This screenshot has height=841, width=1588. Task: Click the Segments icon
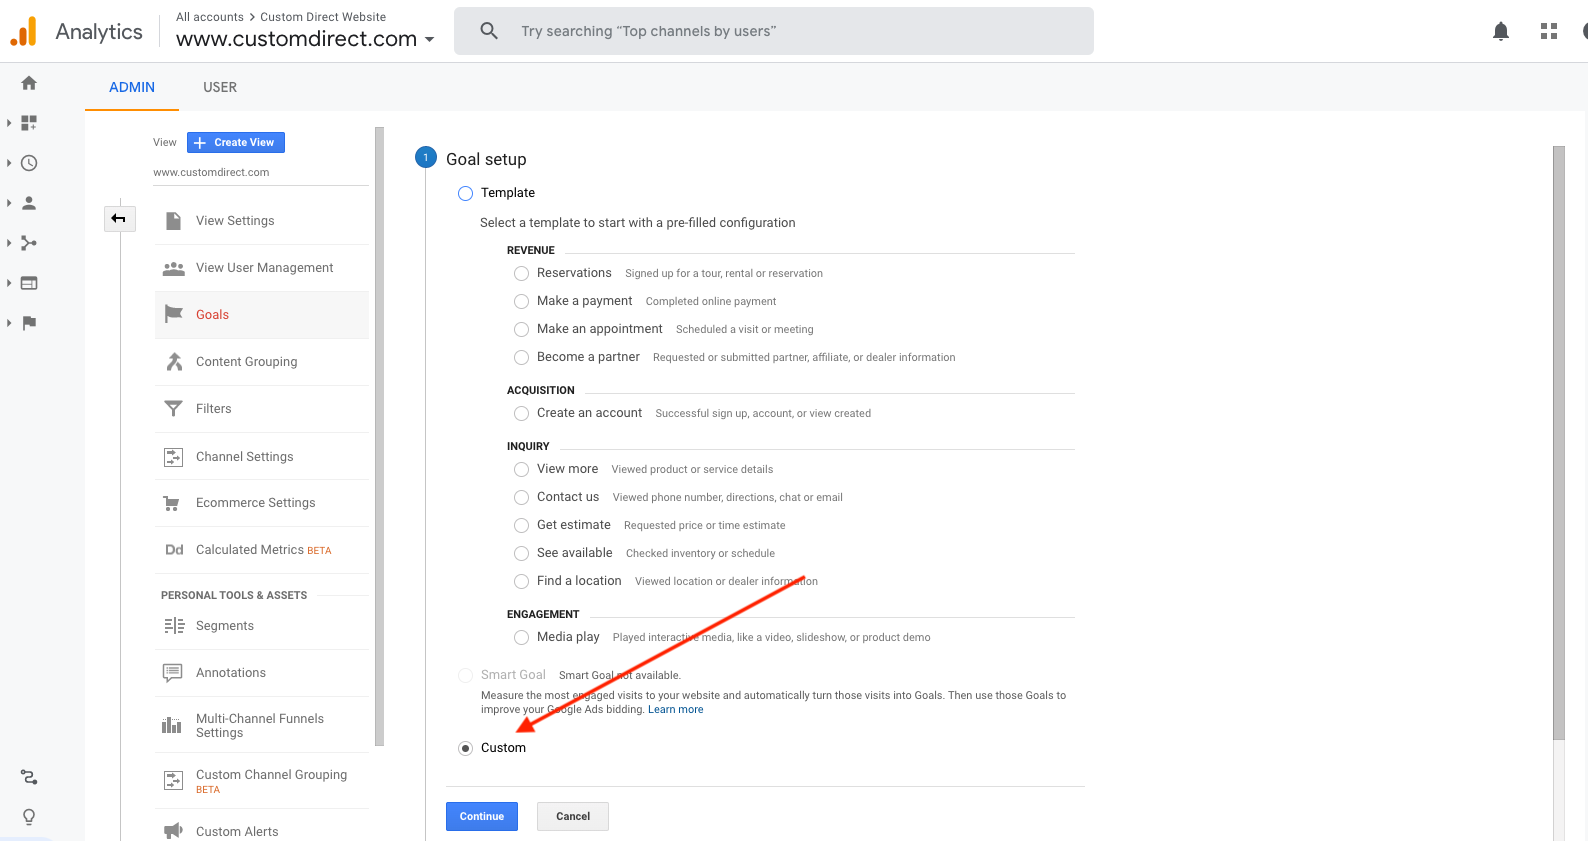coord(174,626)
